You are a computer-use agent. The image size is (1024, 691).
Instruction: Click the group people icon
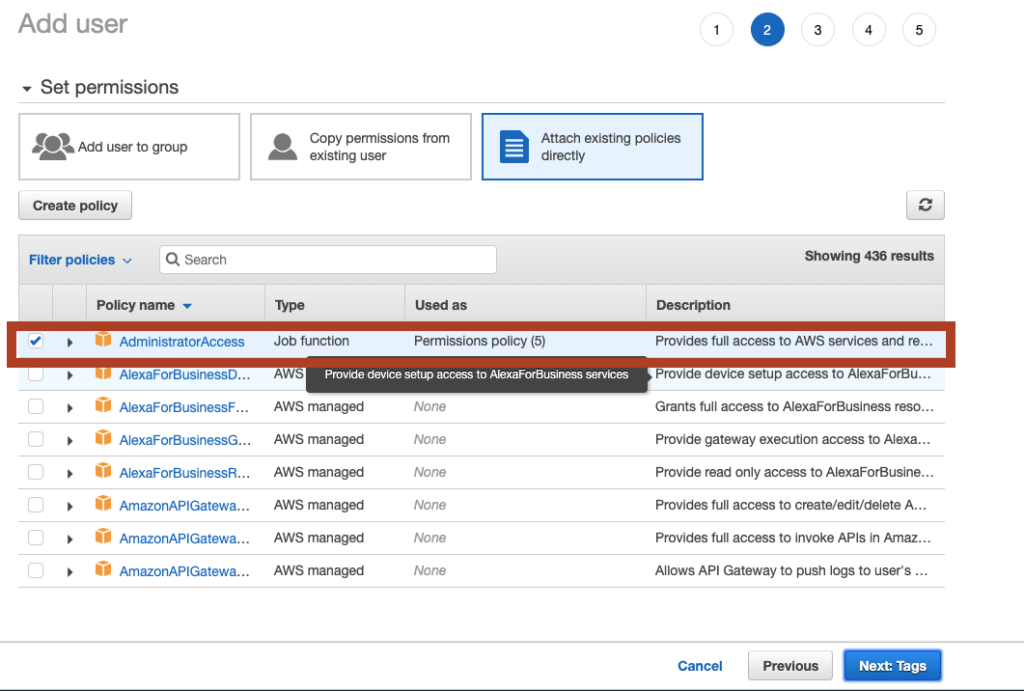[52, 146]
